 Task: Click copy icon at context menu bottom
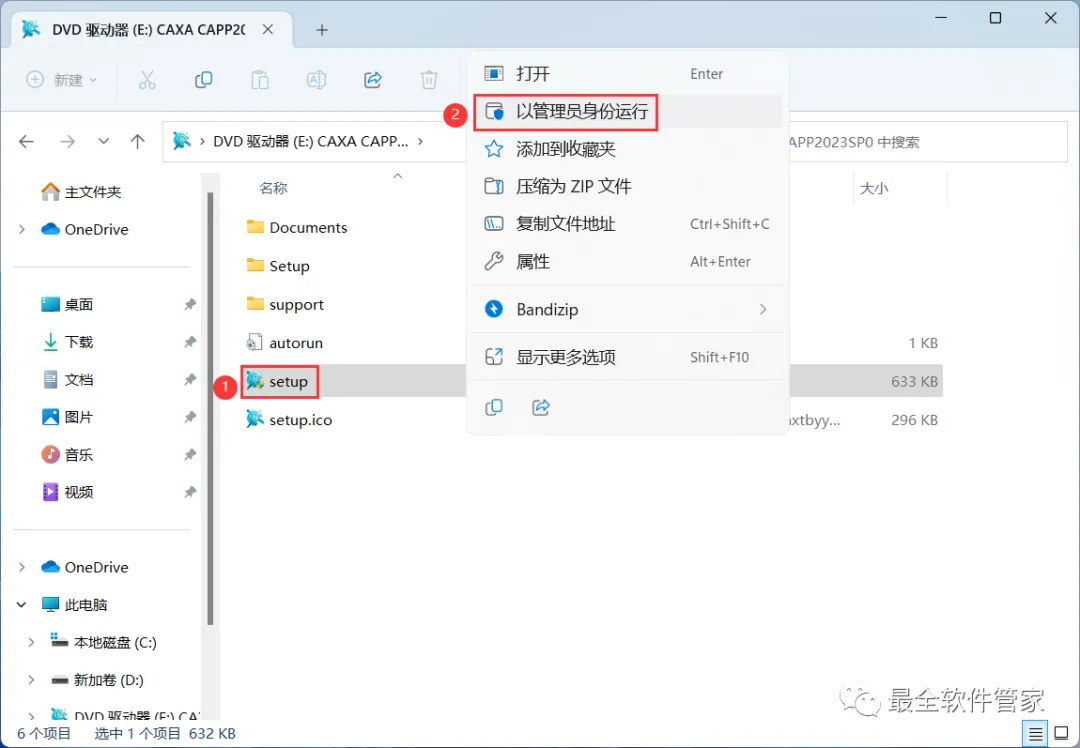pos(494,407)
